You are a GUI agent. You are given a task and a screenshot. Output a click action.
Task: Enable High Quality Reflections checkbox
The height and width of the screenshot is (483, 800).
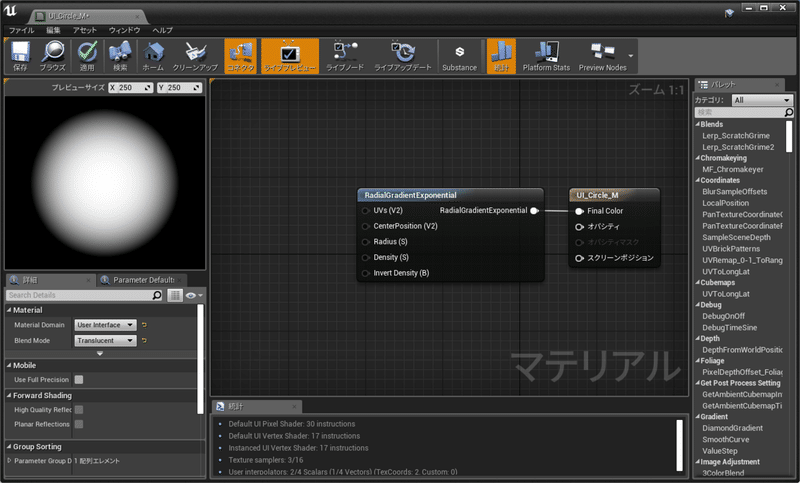(x=79, y=410)
